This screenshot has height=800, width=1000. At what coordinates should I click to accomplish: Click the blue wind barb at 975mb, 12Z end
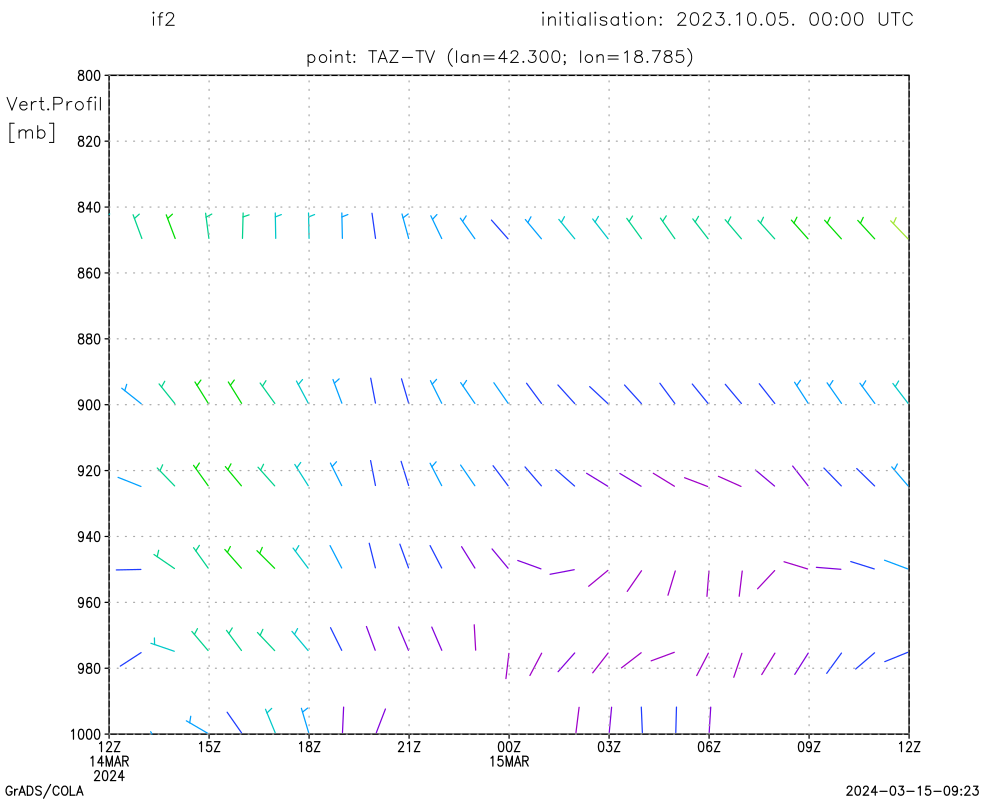[897, 656]
